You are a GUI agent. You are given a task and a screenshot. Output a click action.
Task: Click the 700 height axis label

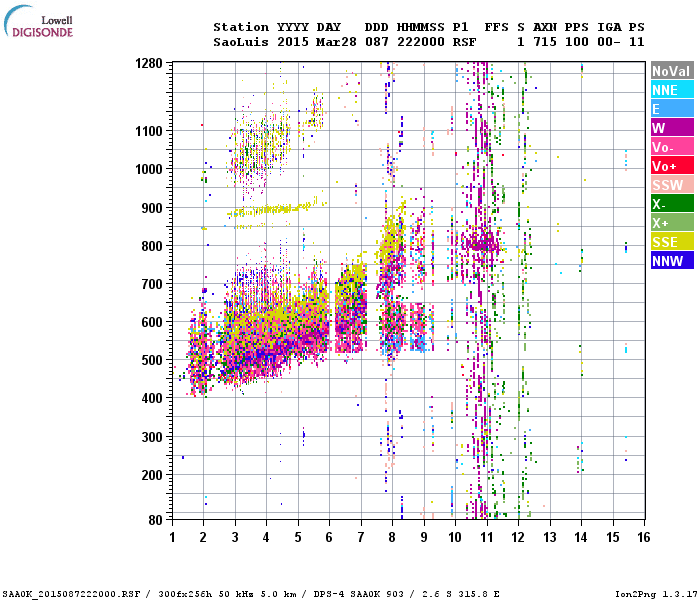pos(152,284)
